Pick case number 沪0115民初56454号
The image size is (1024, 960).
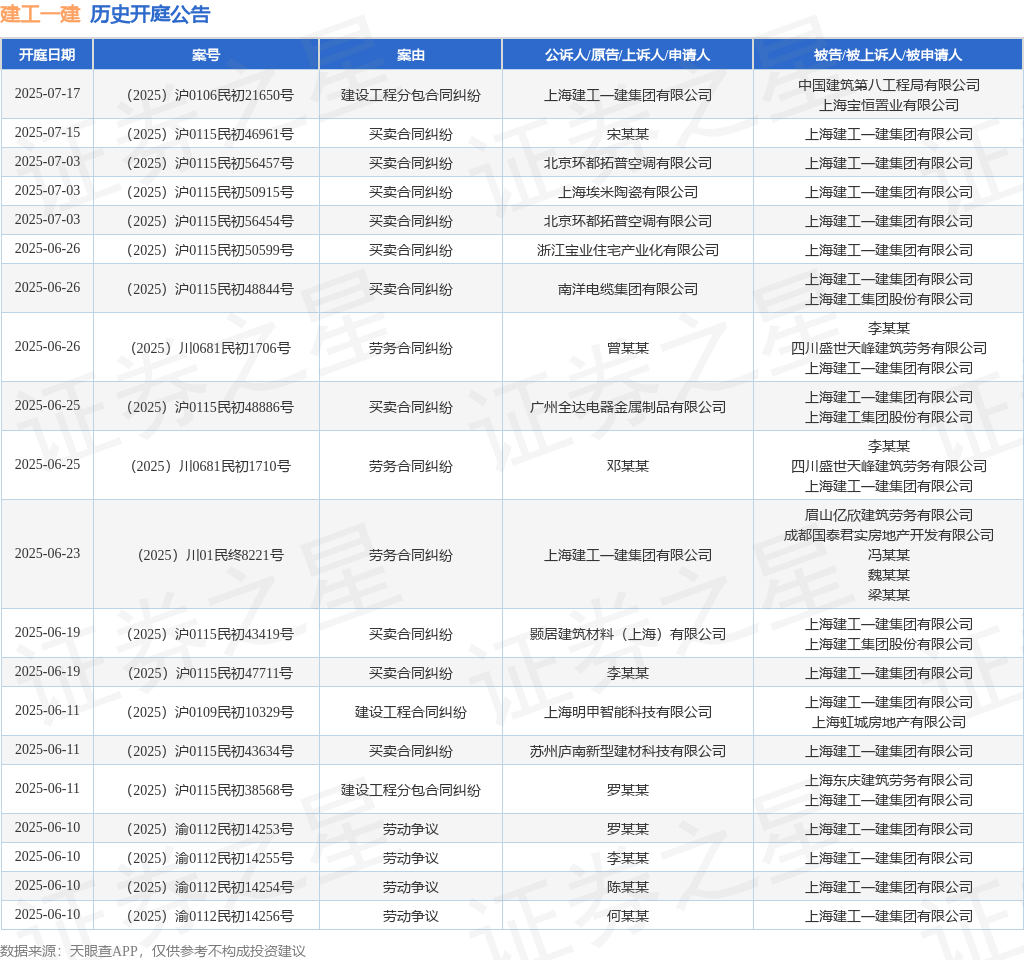(210, 221)
